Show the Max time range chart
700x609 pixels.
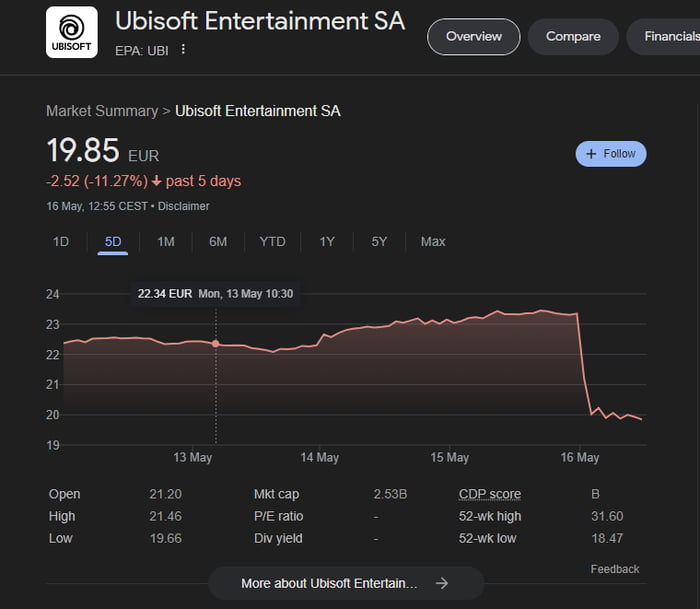[x=433, y=242]
